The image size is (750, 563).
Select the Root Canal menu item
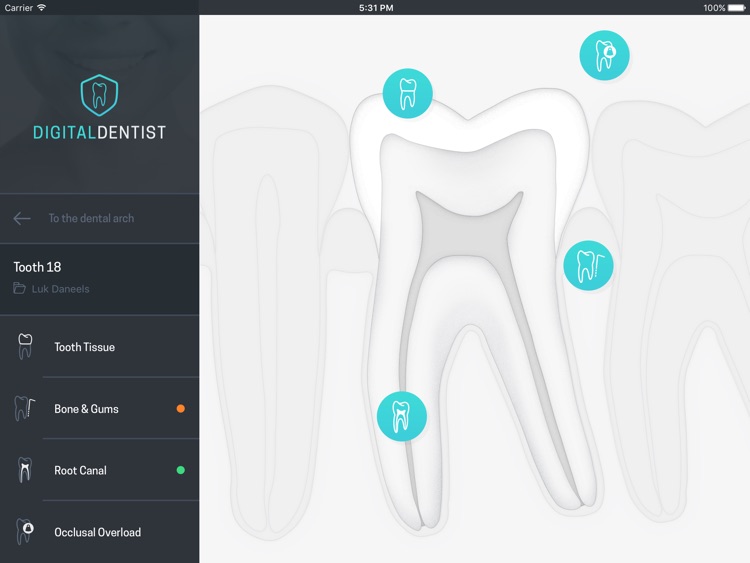(99, 470)
